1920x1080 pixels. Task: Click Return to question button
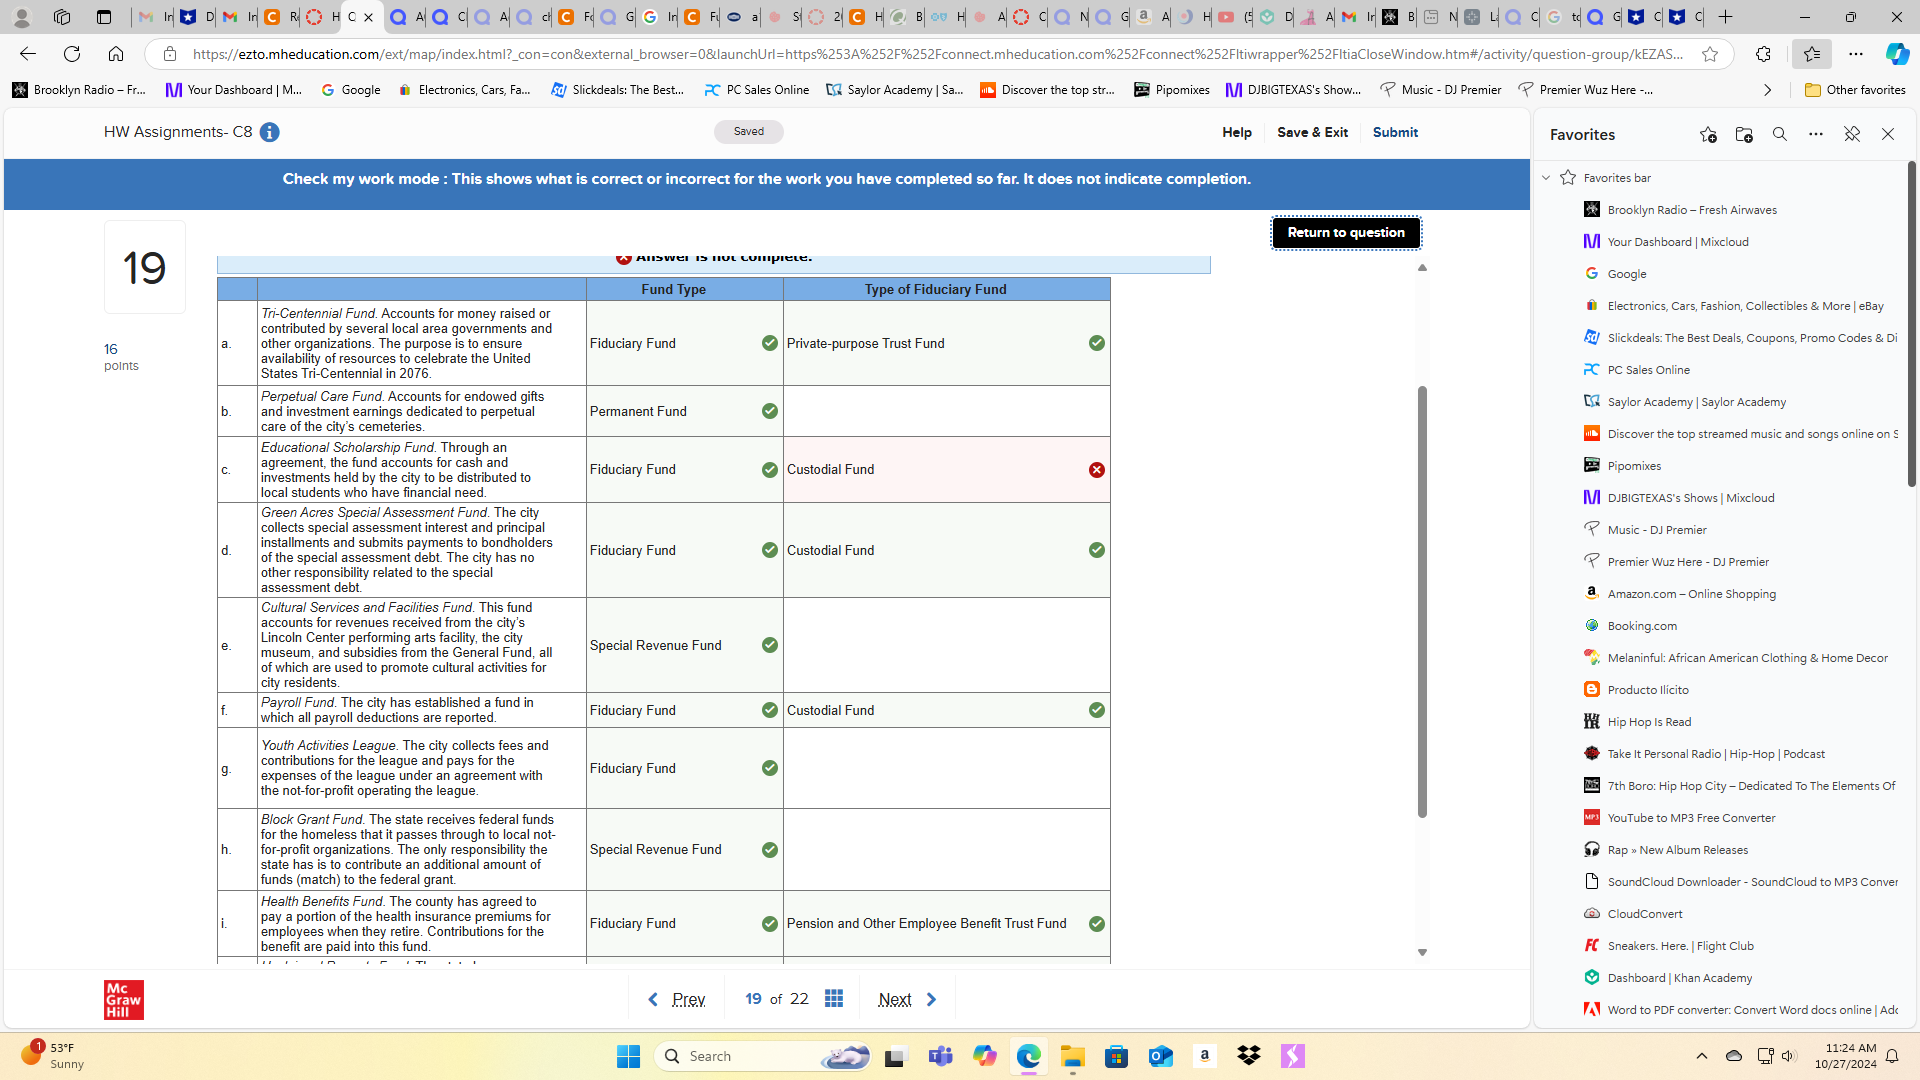pyautogui.click(x=1345, y=233)
